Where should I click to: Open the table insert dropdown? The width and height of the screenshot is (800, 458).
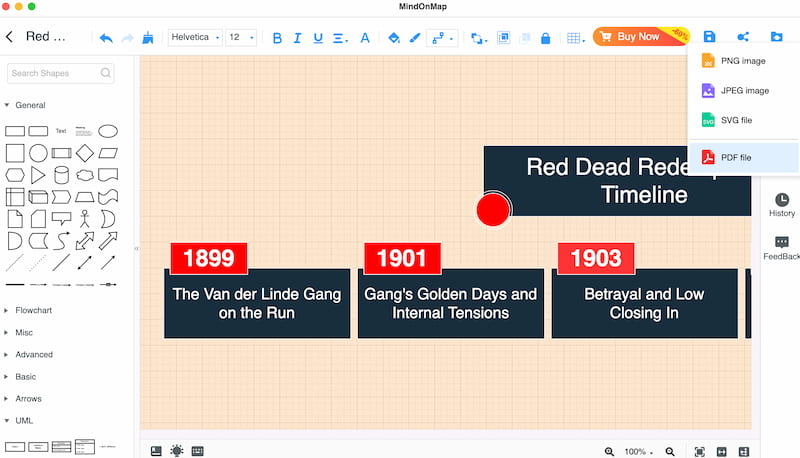click(576, 38)
